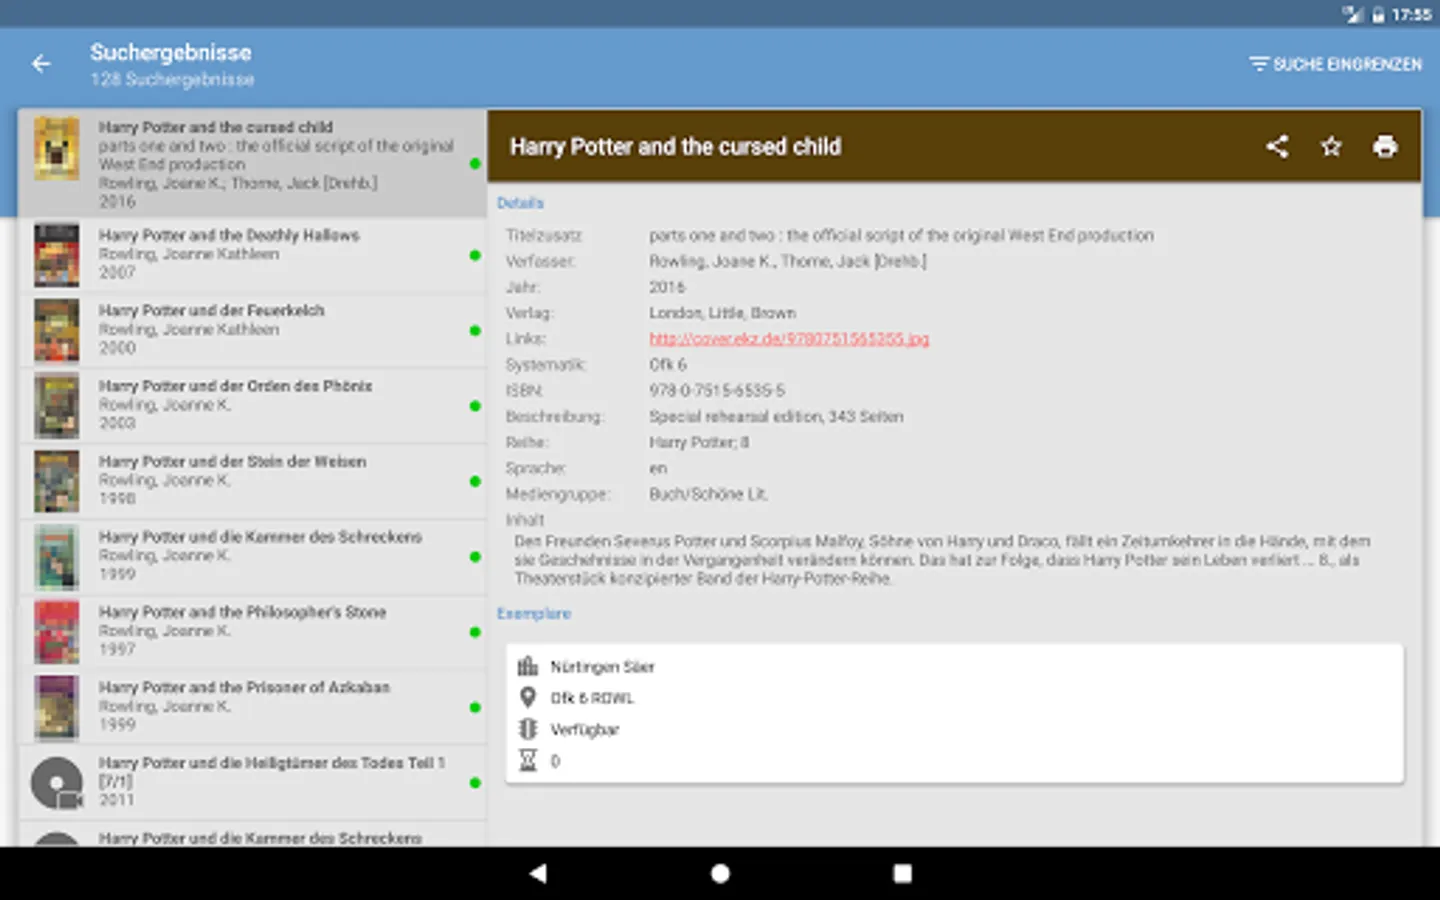1440x900 pixels.
Task: Go back using the arrow icon
Action: [x=41, y=64]
